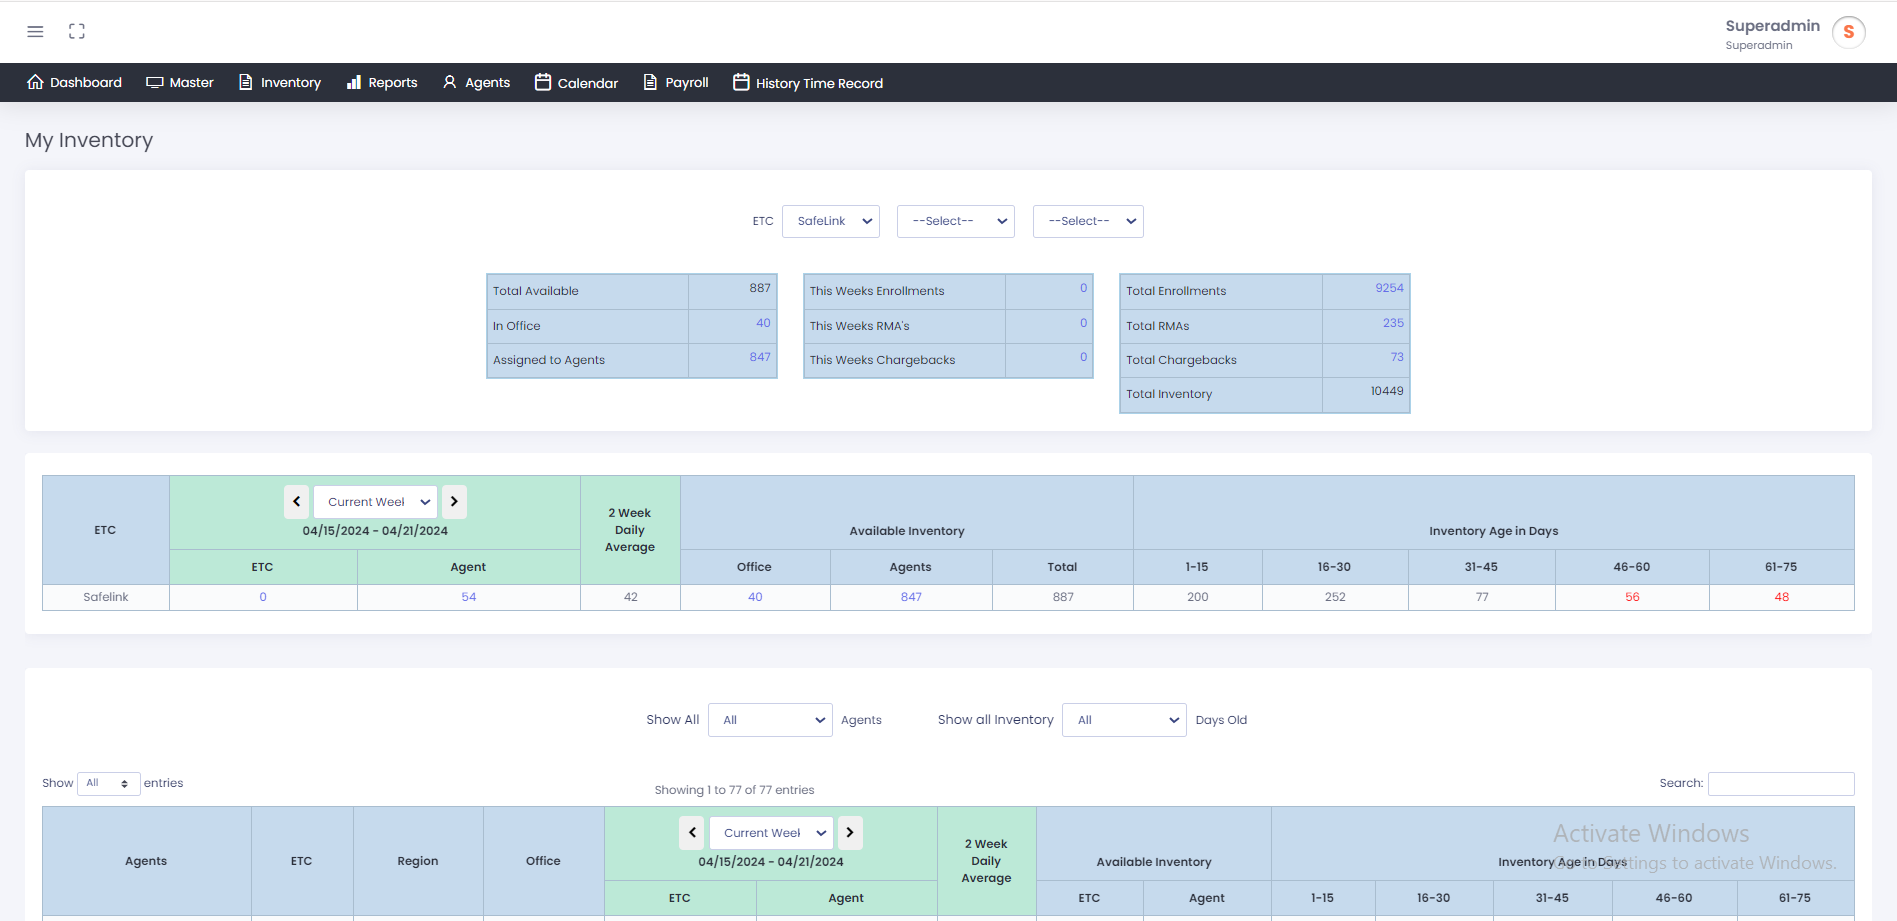
Task: Open History Time Record menu
Action: coord(808,82)
